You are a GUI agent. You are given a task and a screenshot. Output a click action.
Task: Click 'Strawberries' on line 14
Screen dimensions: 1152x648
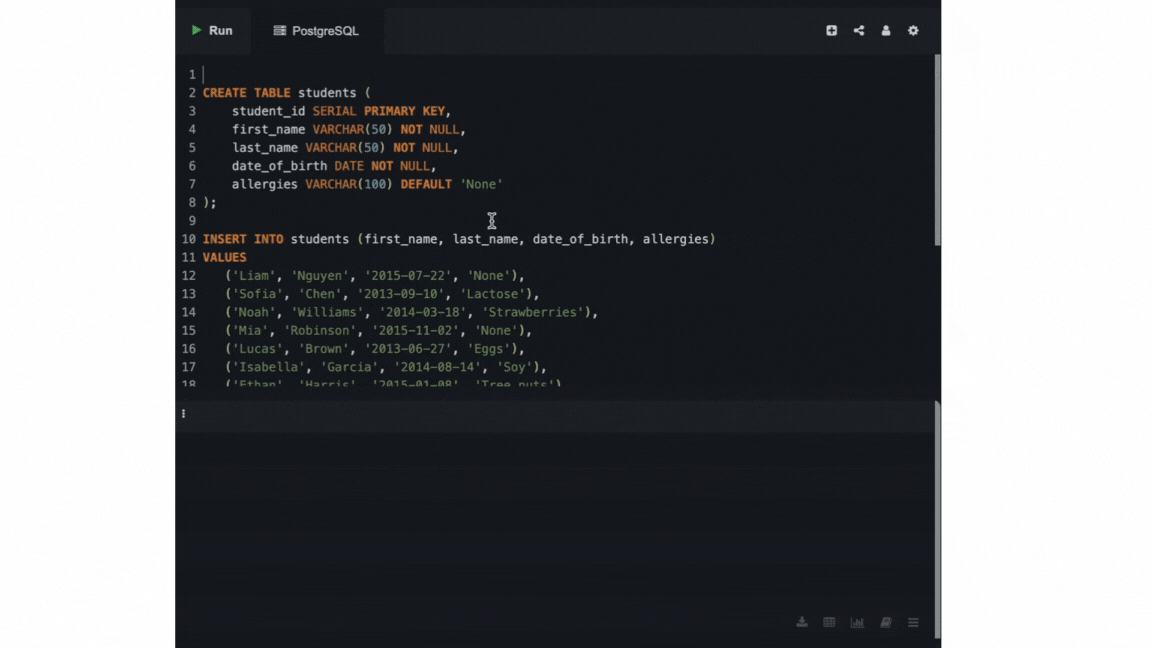pyautogui.click(x=533, y=313)
